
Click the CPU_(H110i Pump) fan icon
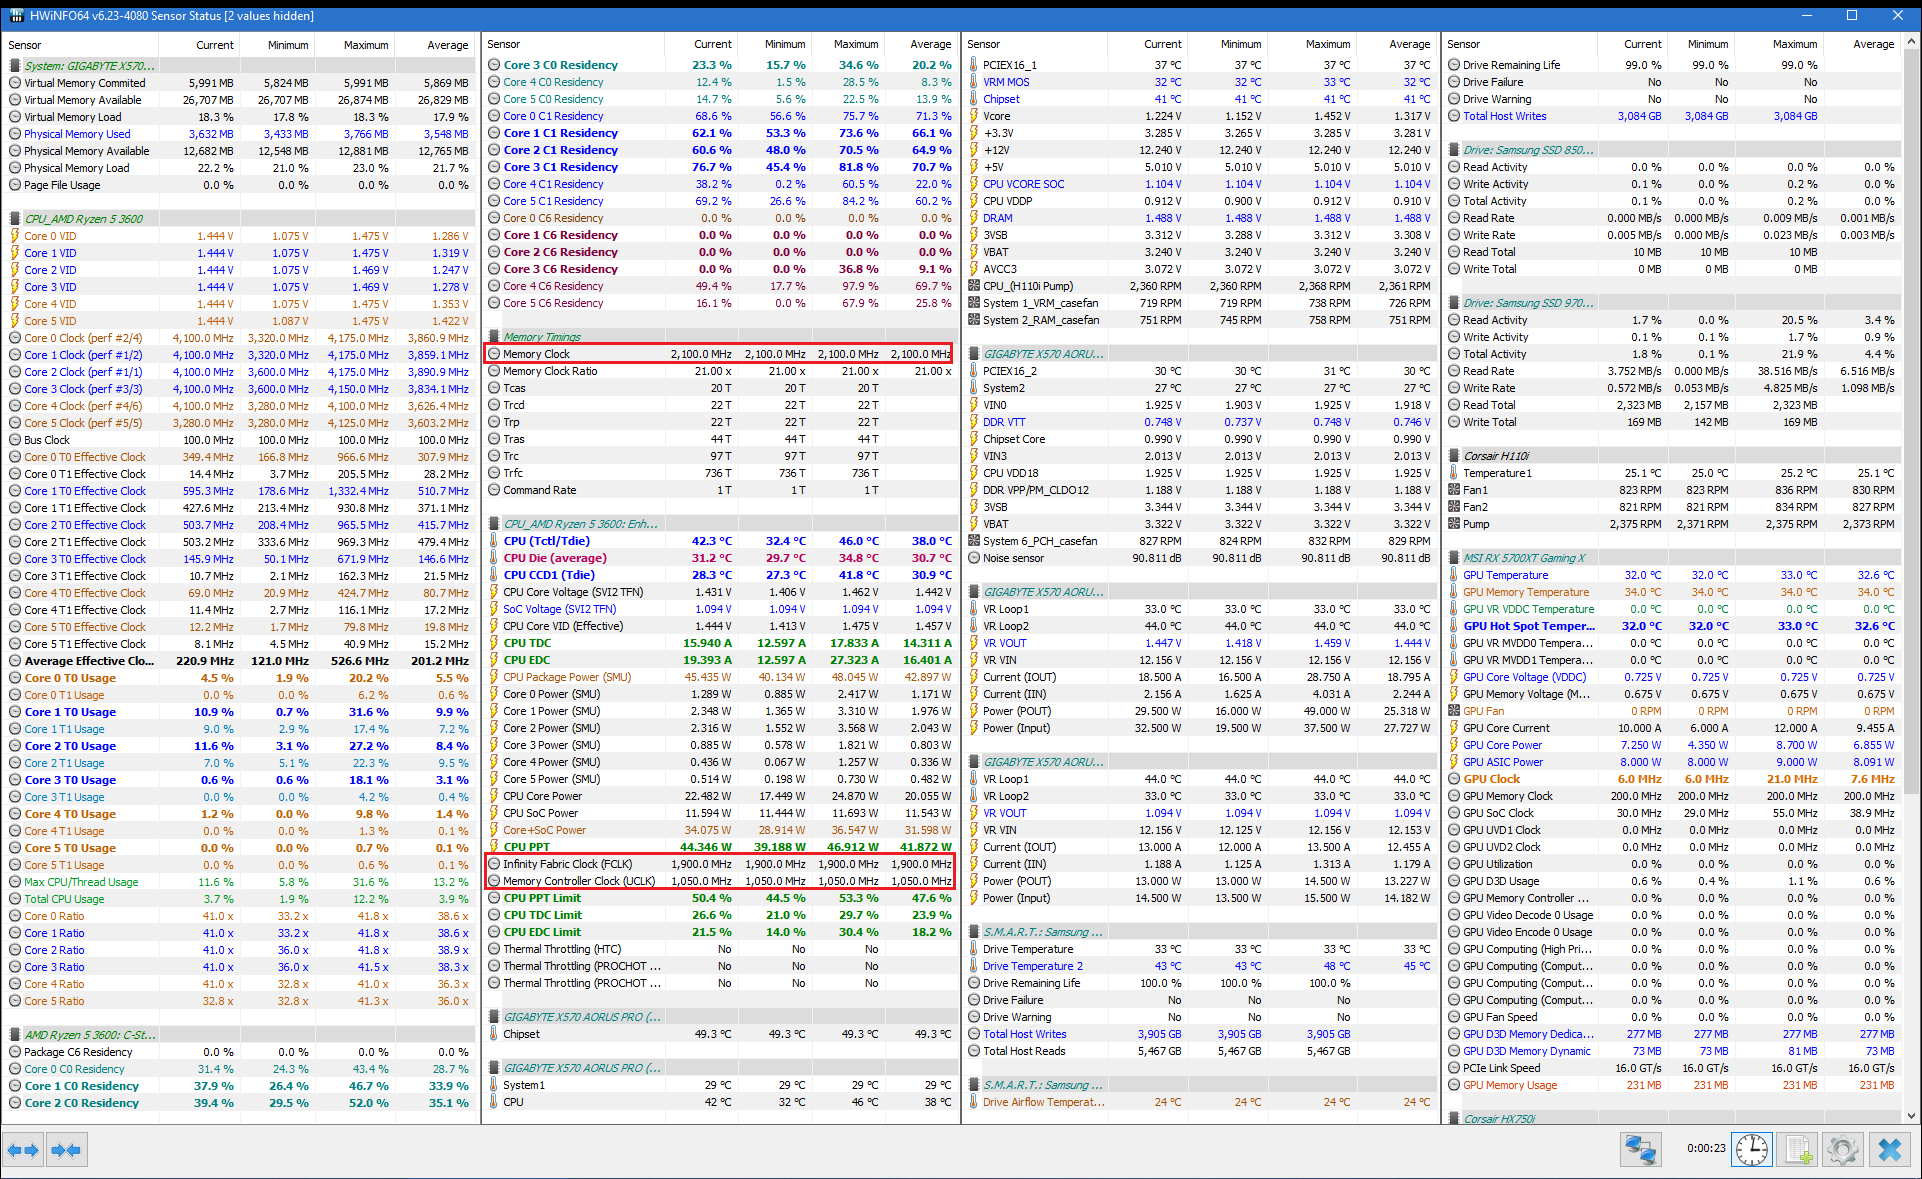pyautogui.click(x=974, y=286)
